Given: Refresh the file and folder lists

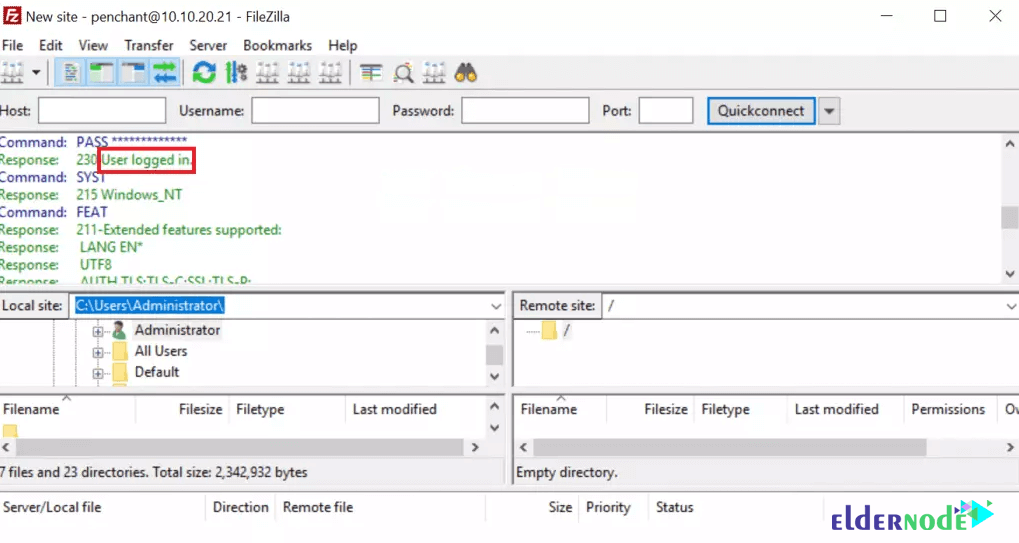Looking at the screenshot, I should coord(204,73).
